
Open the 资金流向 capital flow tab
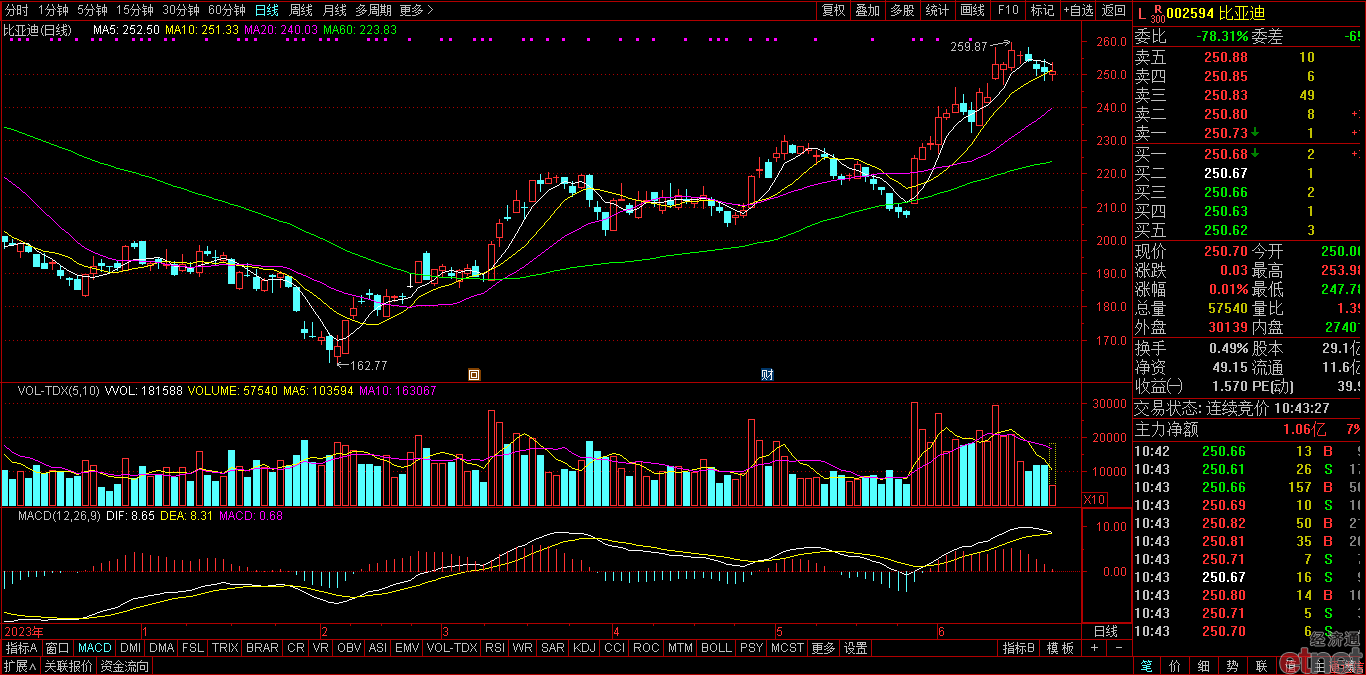point(125,666)
